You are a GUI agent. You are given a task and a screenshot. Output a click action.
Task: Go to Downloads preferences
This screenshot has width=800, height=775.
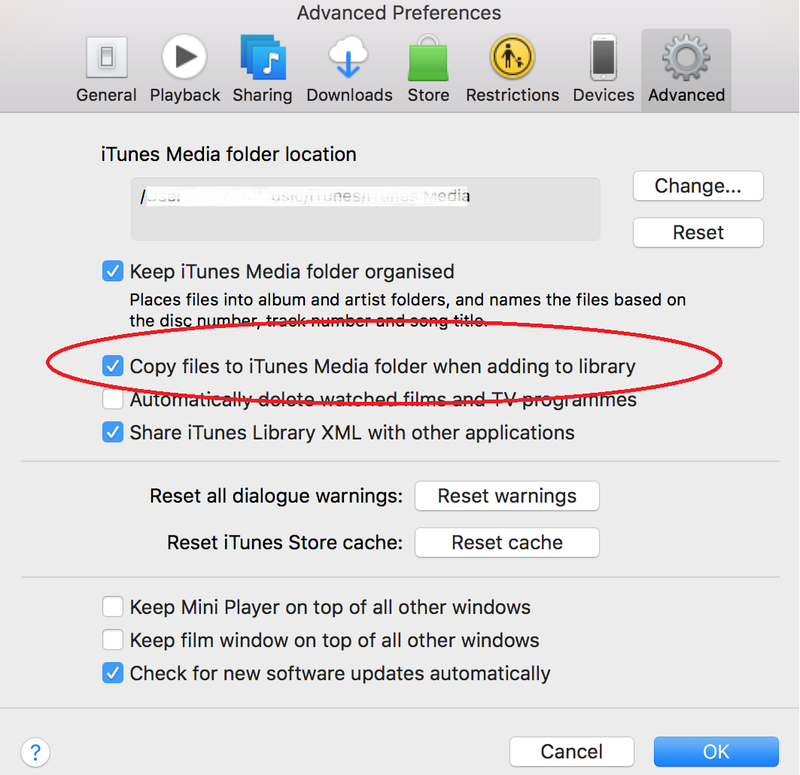pos(349,69)
